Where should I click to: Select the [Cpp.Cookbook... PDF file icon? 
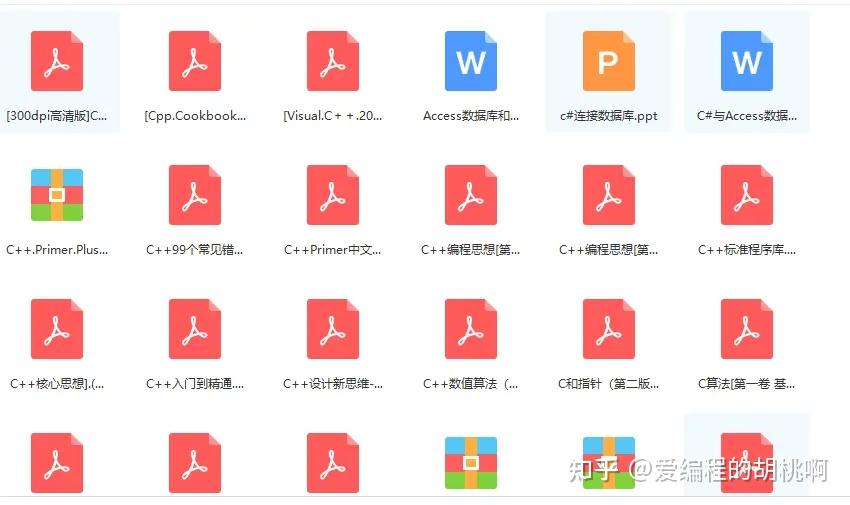pyautogui.click(x=195, y=61)
